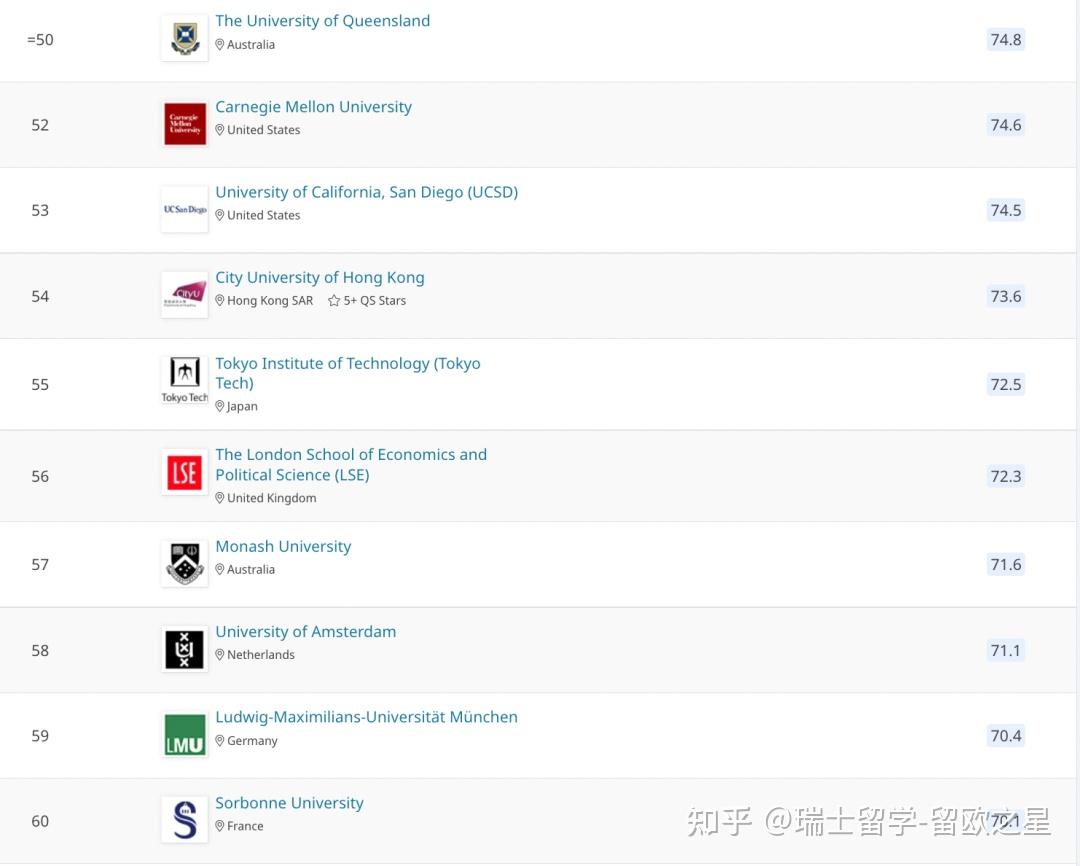Click the United Kingdom location text
1080x866 pixels.
coord(271,499)
